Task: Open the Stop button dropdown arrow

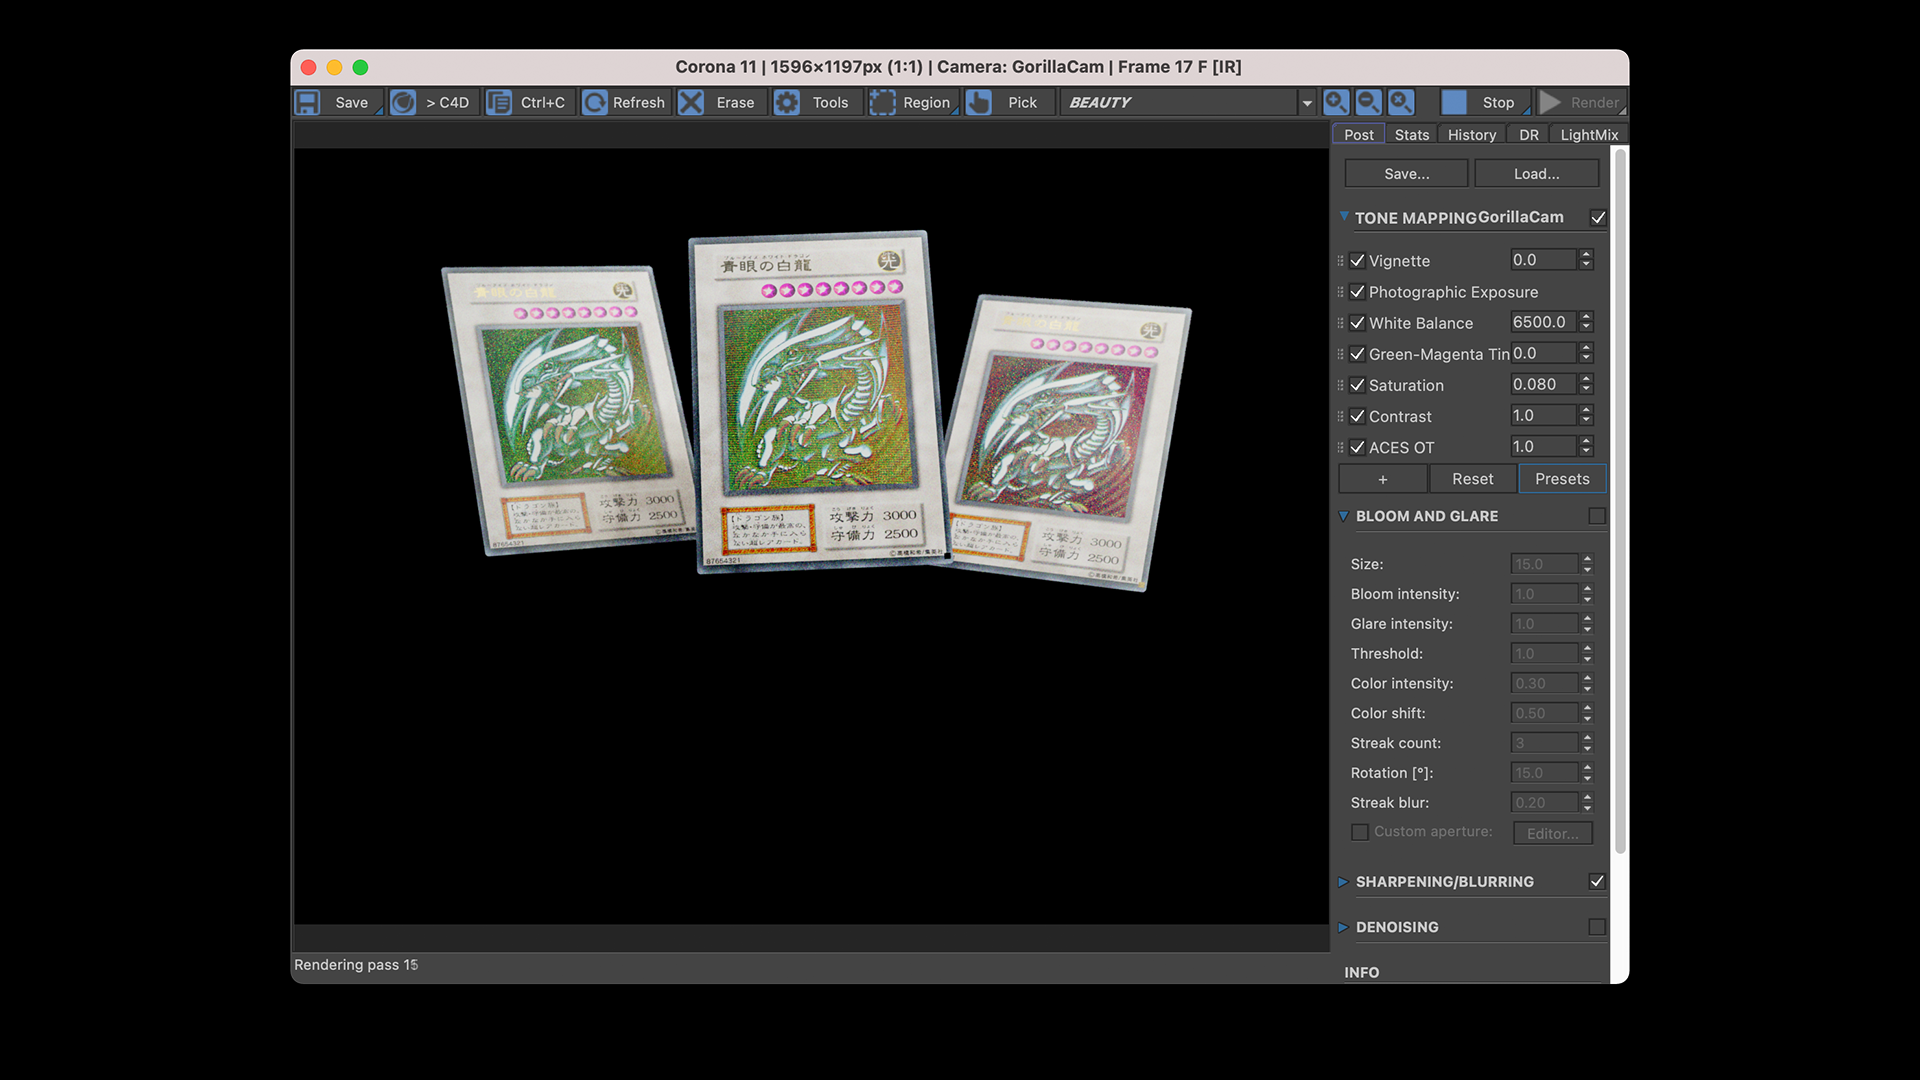Action: (x=1527, y=111)
